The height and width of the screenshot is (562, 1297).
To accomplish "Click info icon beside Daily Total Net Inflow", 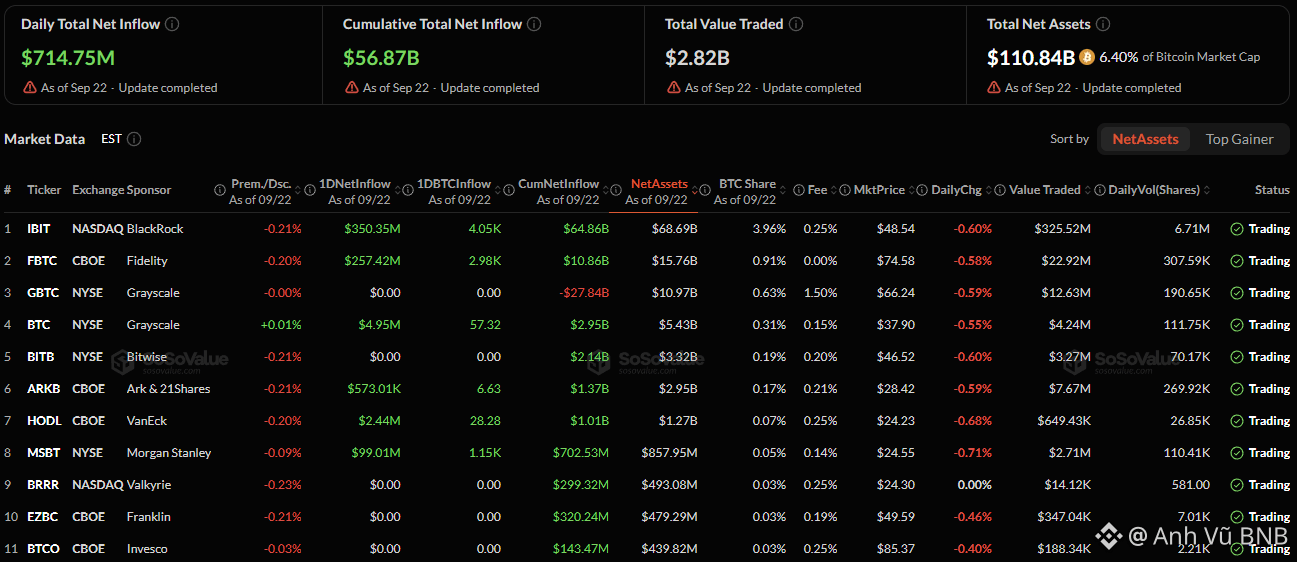I will (172, 24).
